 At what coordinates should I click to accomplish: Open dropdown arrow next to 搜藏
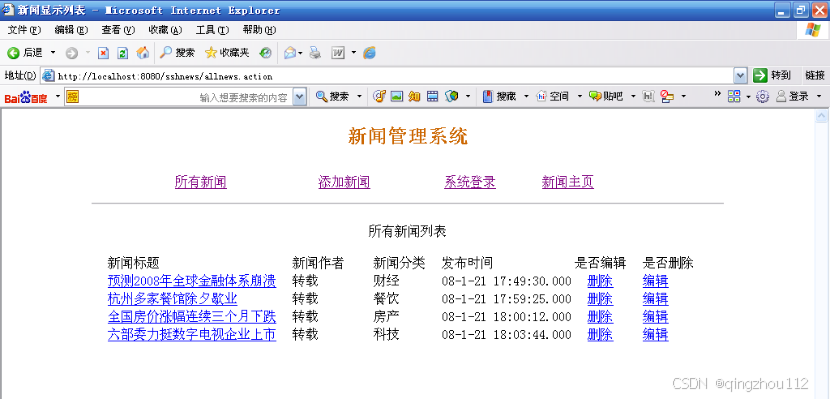526,96
